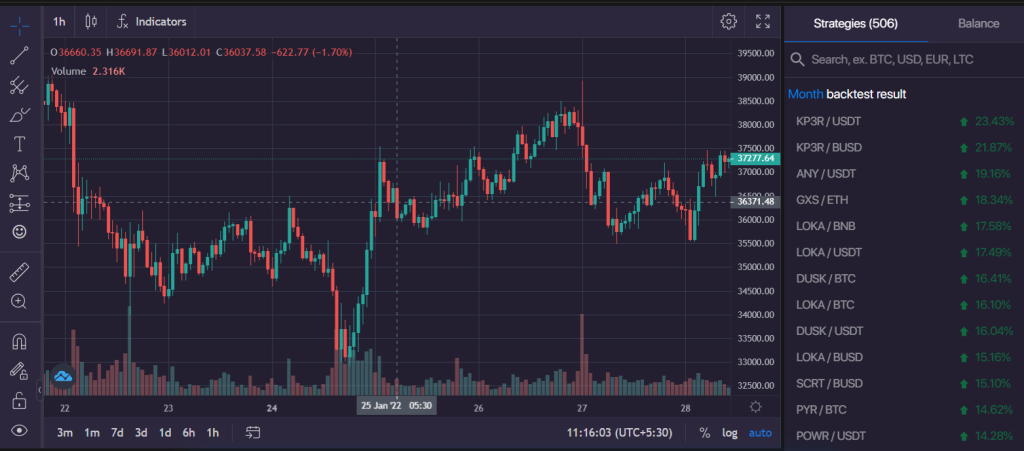The height and width of the screenshot is (451, 1024).
Task: Open the KP3R / USDT strategy
Action: 904,121
